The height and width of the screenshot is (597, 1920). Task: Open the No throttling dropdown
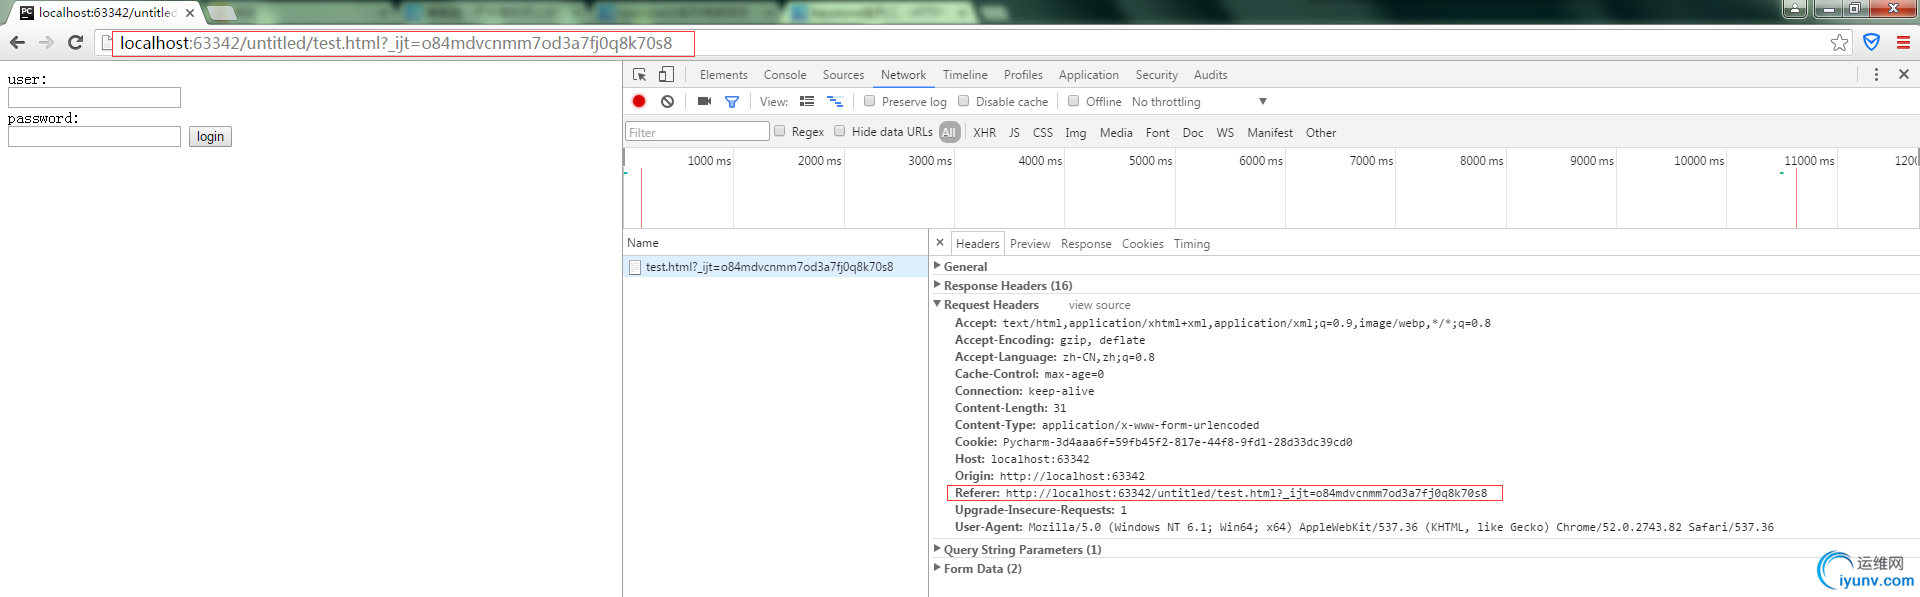click(1199, 102)
